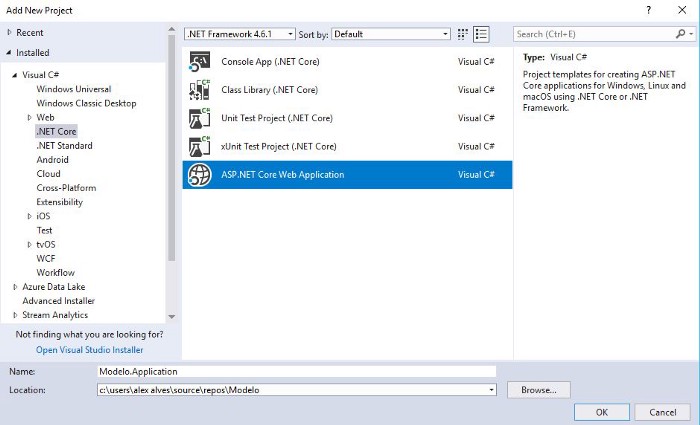This screenshot has width=700, height=425.
Task: Click the Console App template icon
Action: pyautogui.click(x=199, y=62)
